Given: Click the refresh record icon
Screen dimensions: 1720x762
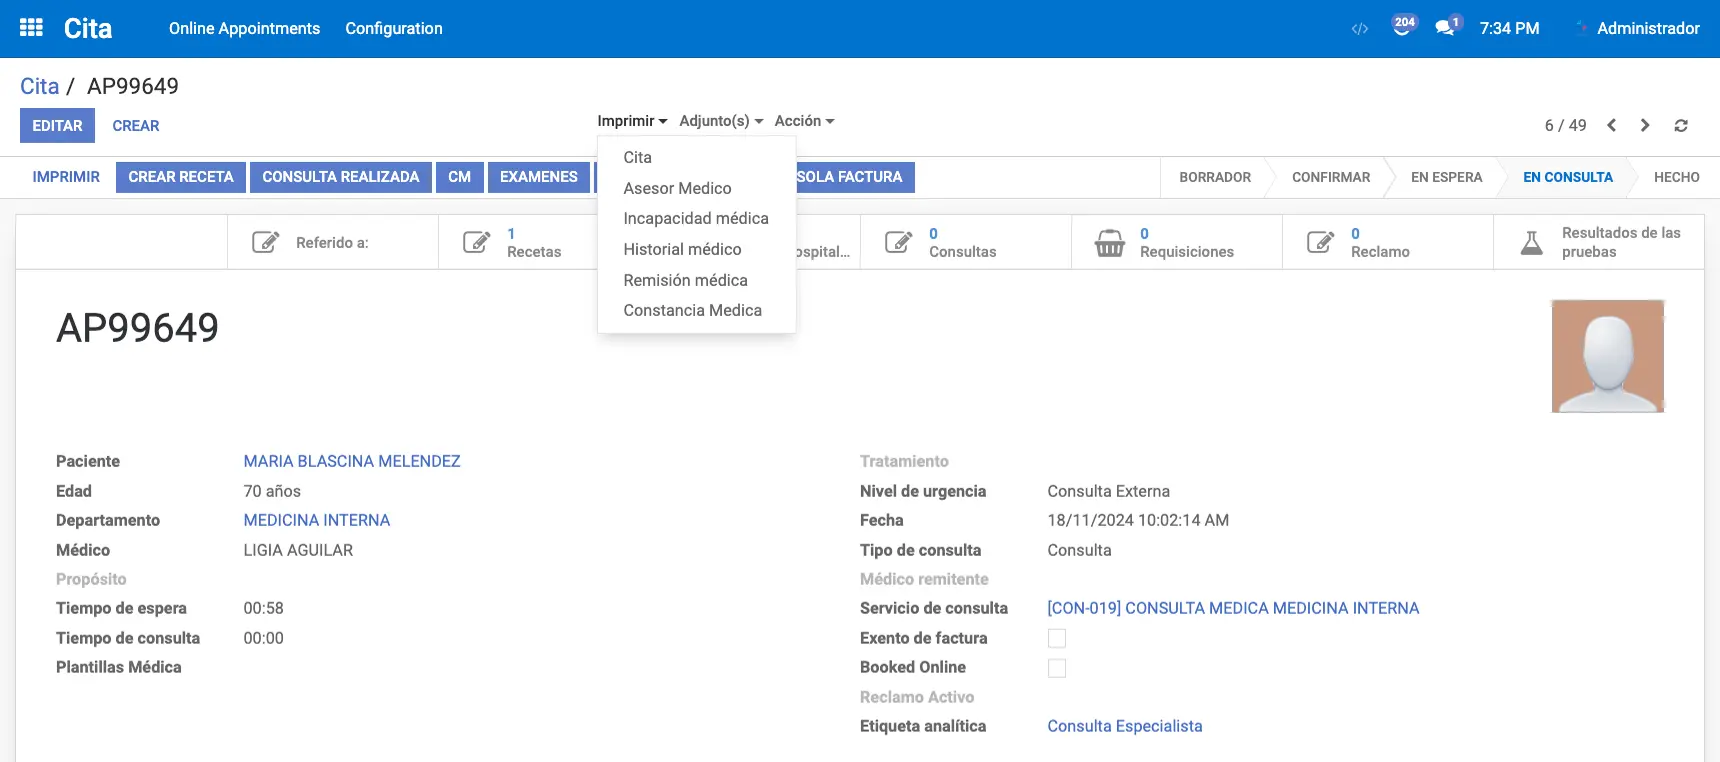Looking at the screenshot, I should coord(1681,125).
